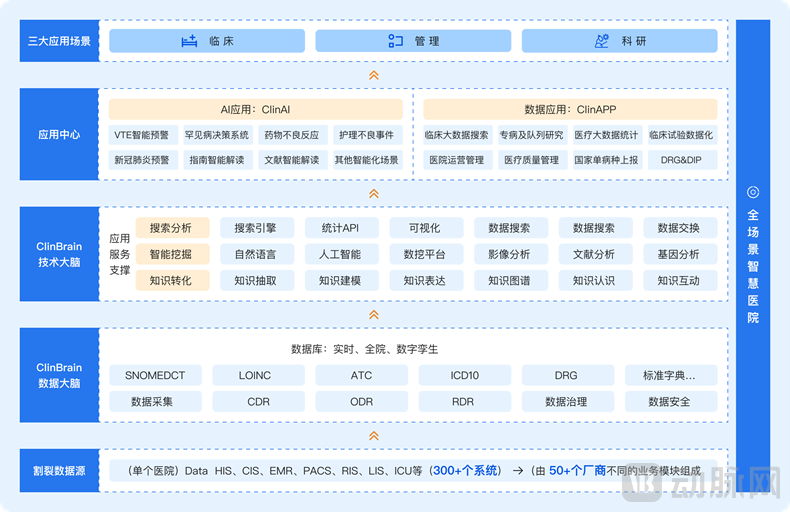Pick the DRG&DIP box
The height and width of the screenshot is (512, 790).
(683, 160)
